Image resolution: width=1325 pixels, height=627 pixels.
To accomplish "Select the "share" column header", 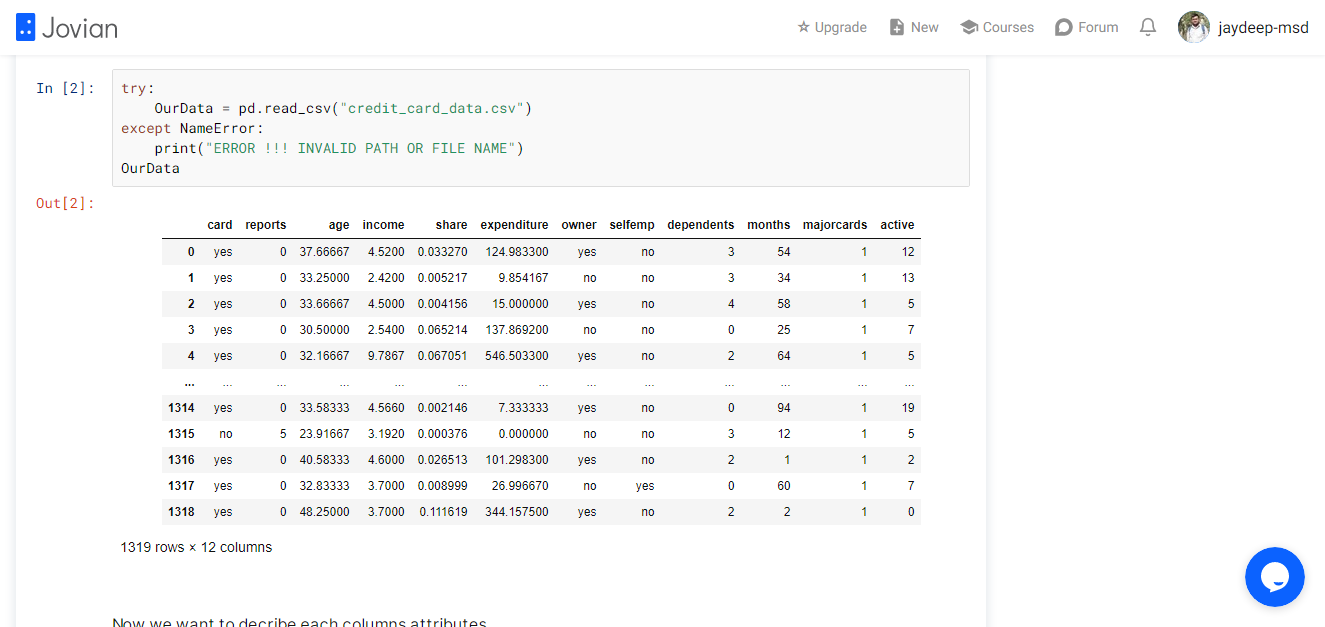I will click(x=452, y=225).
